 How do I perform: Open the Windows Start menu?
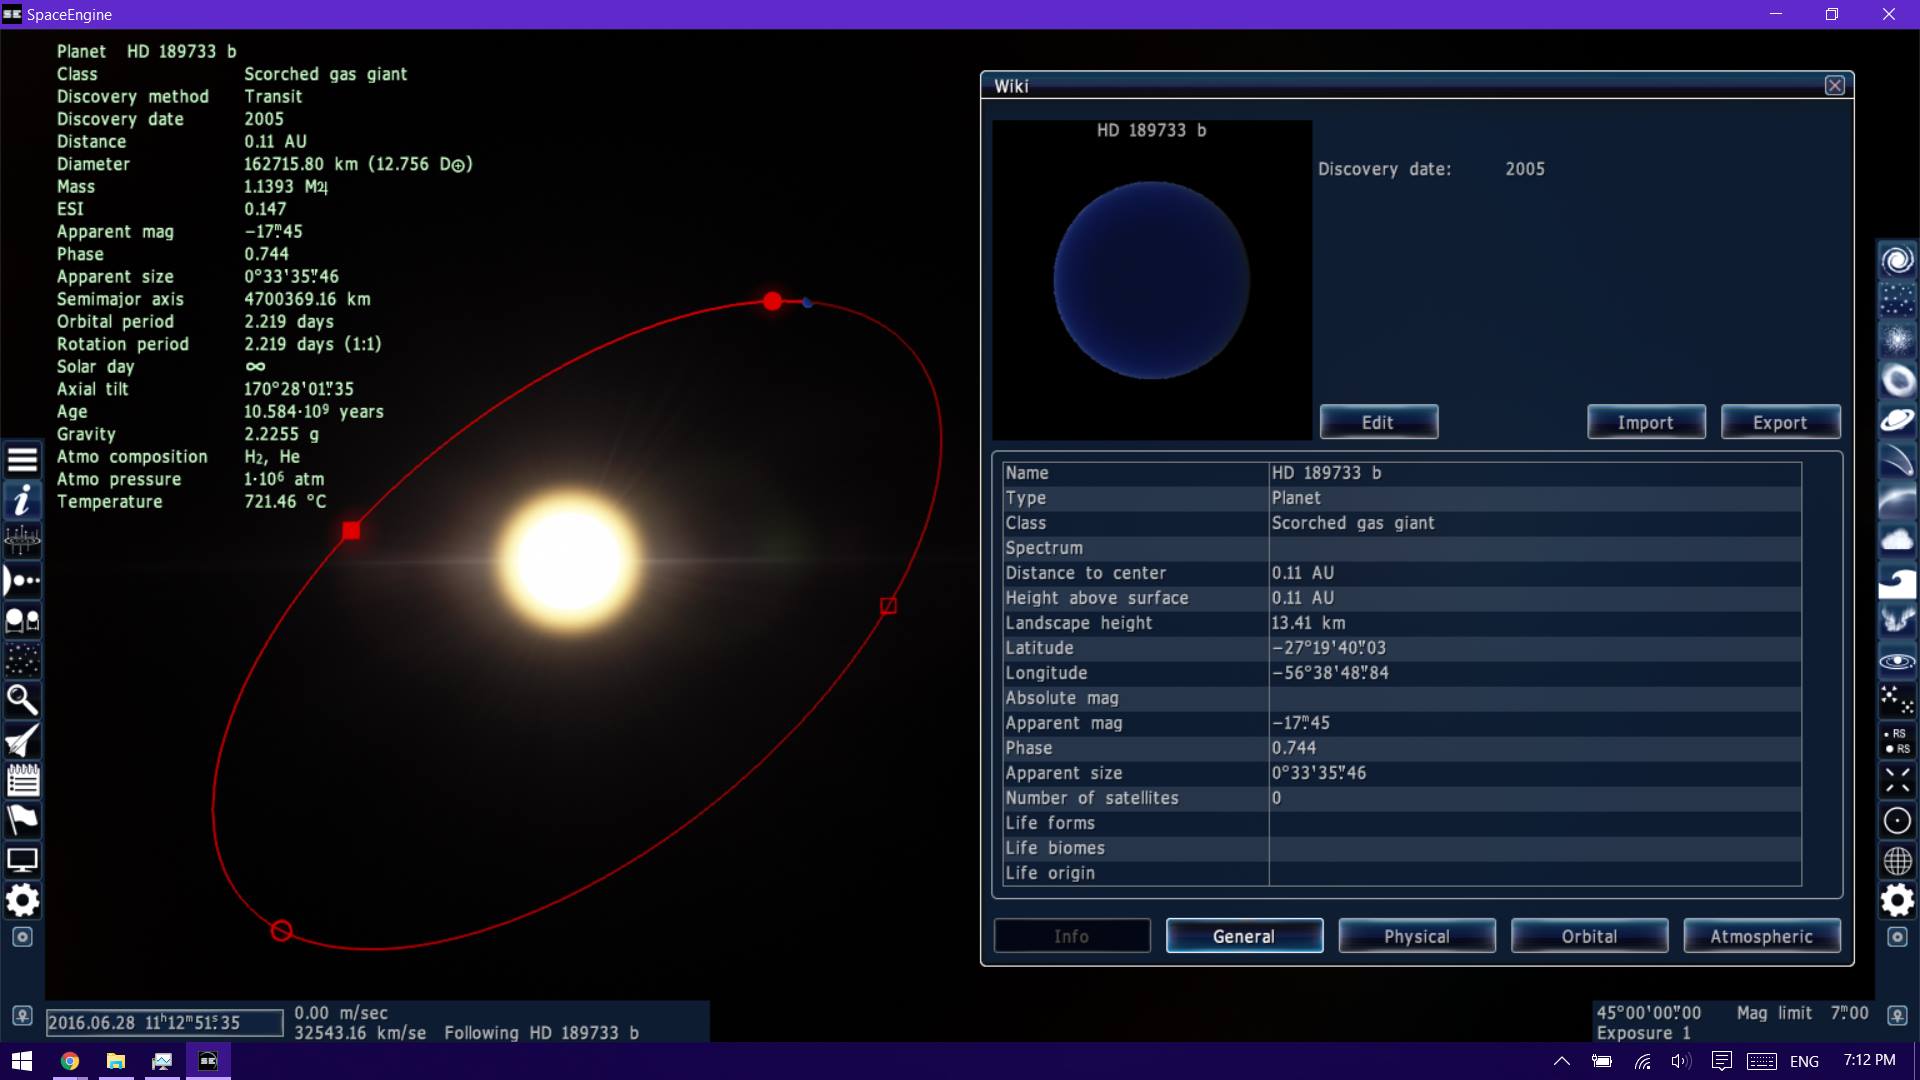22,1061
